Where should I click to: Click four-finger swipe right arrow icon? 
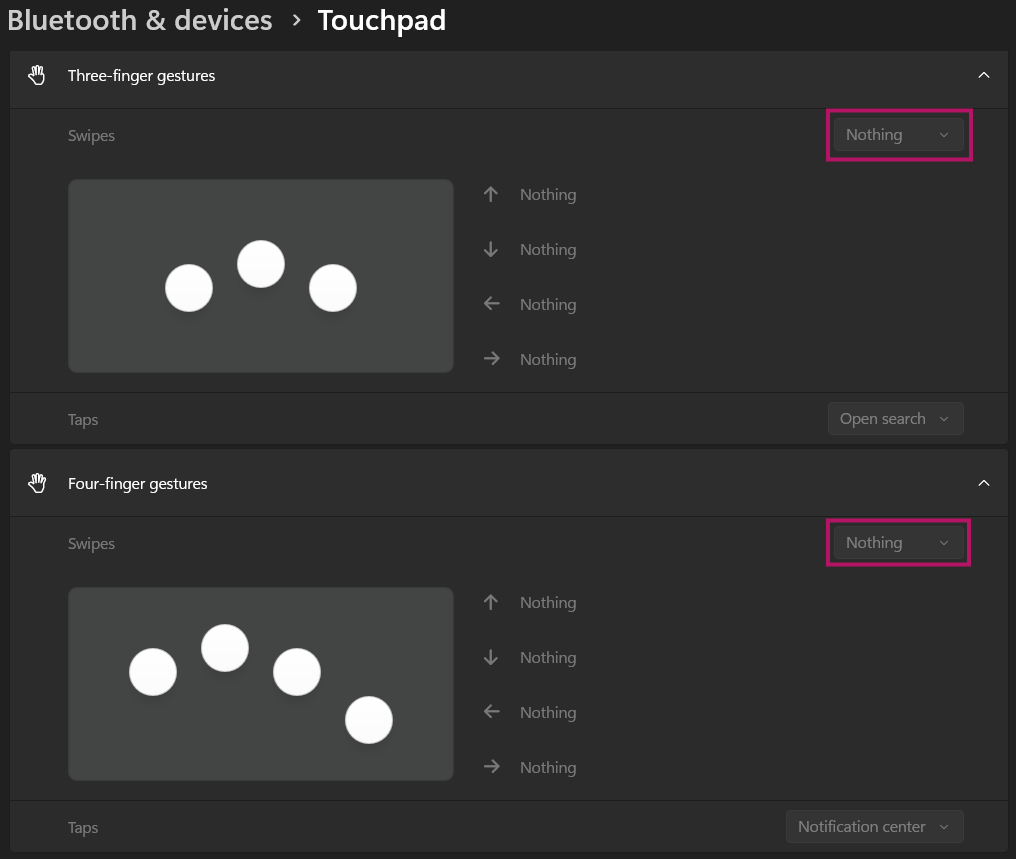click(x=491, y=767)
